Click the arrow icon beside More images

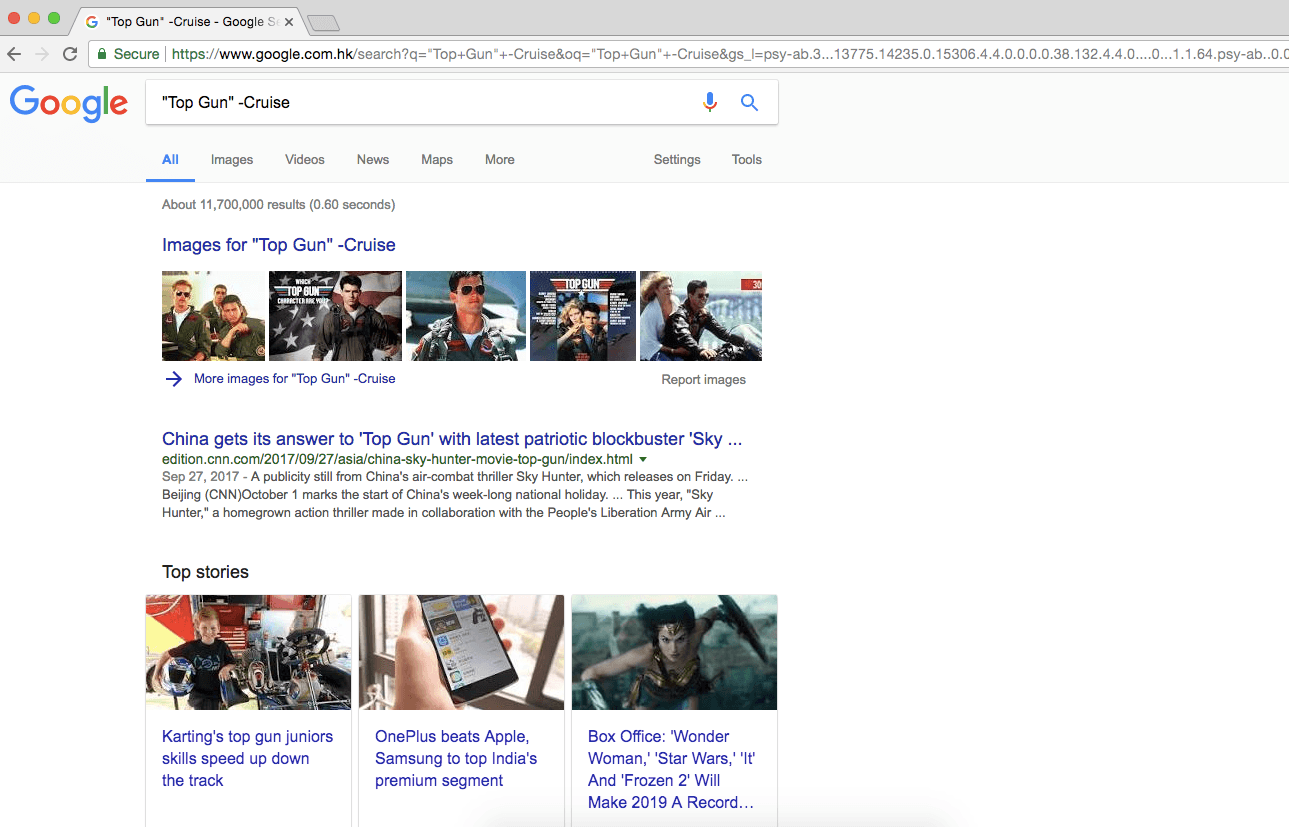(174, 379)
